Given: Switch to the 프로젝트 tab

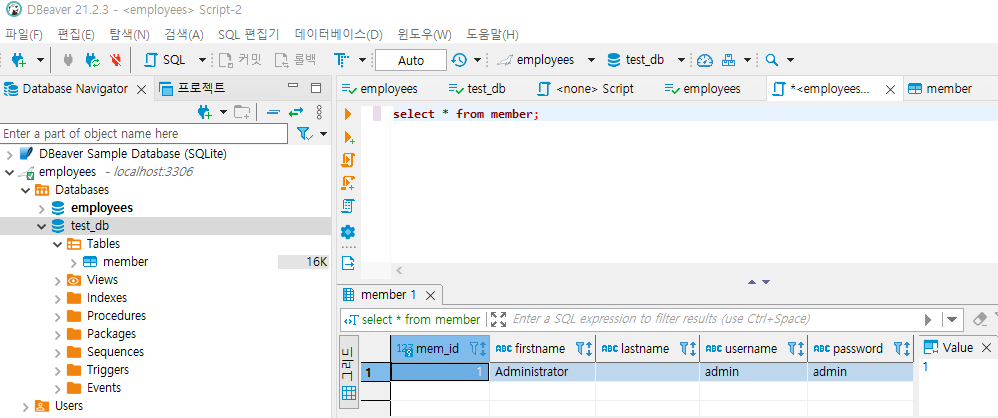Looking at the screenshot, I should pyautogui.click(x=193, y=88).
